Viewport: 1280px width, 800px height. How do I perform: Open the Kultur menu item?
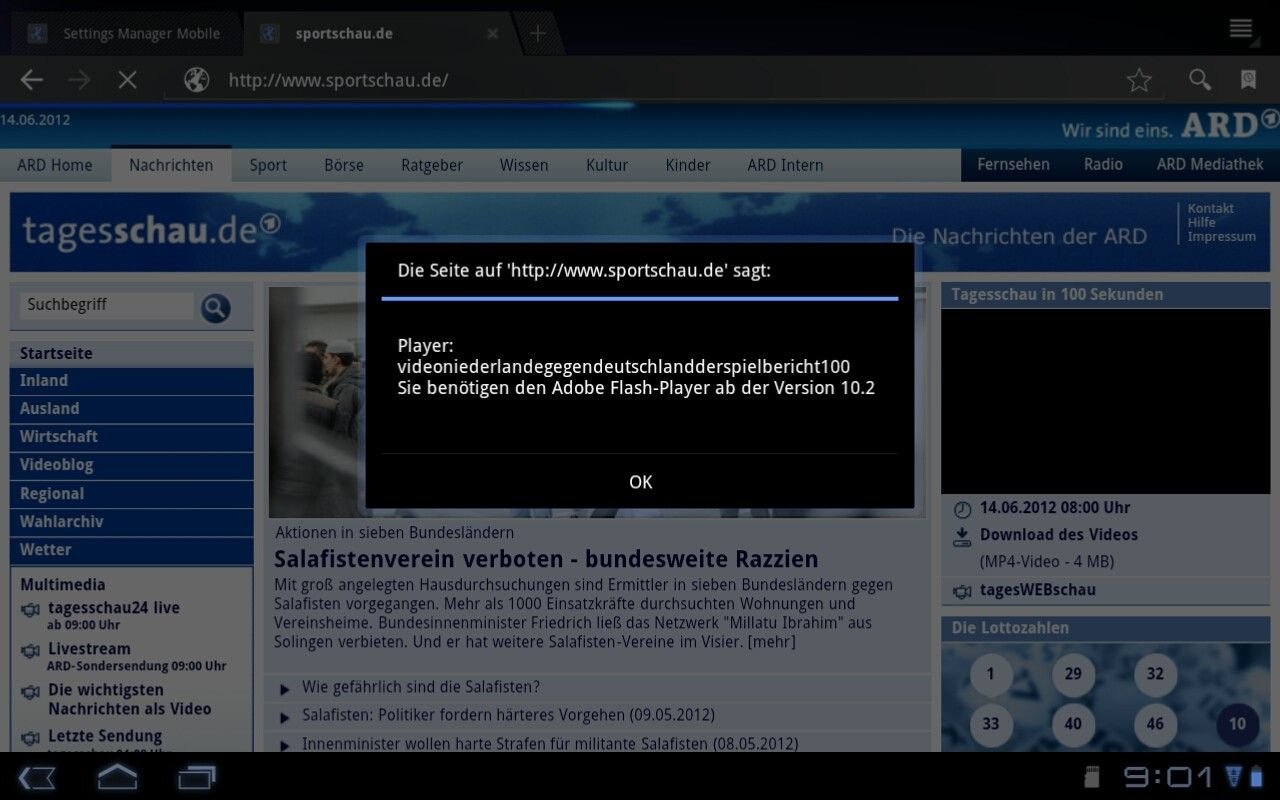(x=607, y=165)
